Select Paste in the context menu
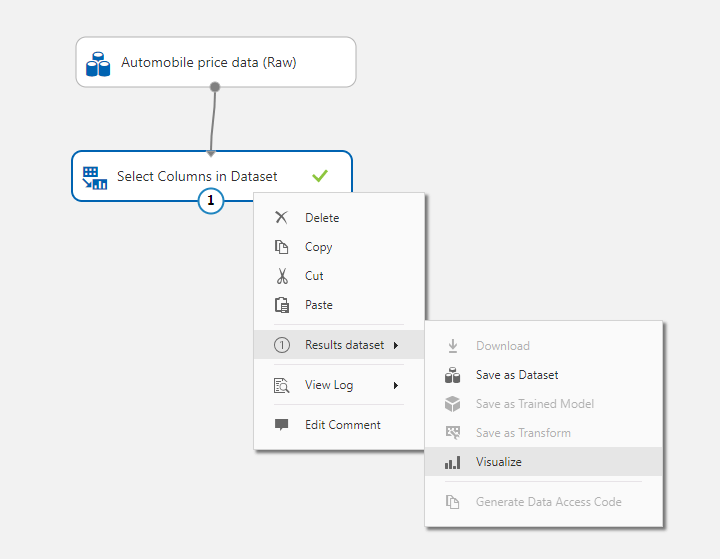 point(339,305)
